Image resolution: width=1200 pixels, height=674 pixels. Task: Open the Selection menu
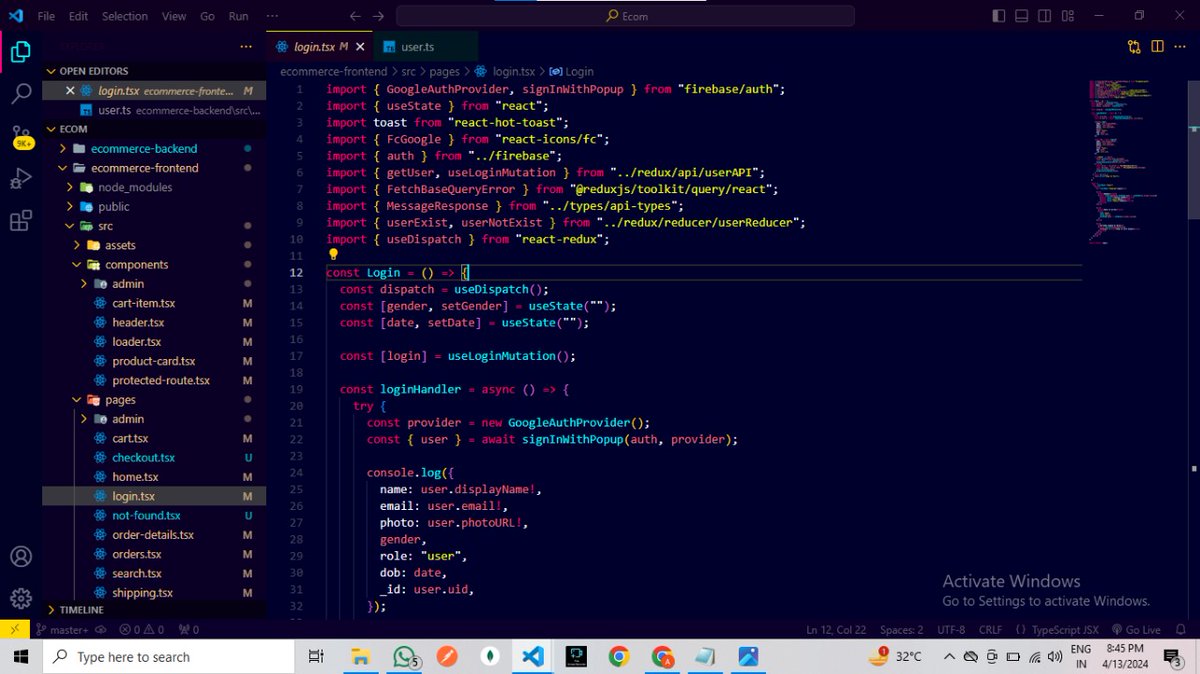[x=124, y=16]
